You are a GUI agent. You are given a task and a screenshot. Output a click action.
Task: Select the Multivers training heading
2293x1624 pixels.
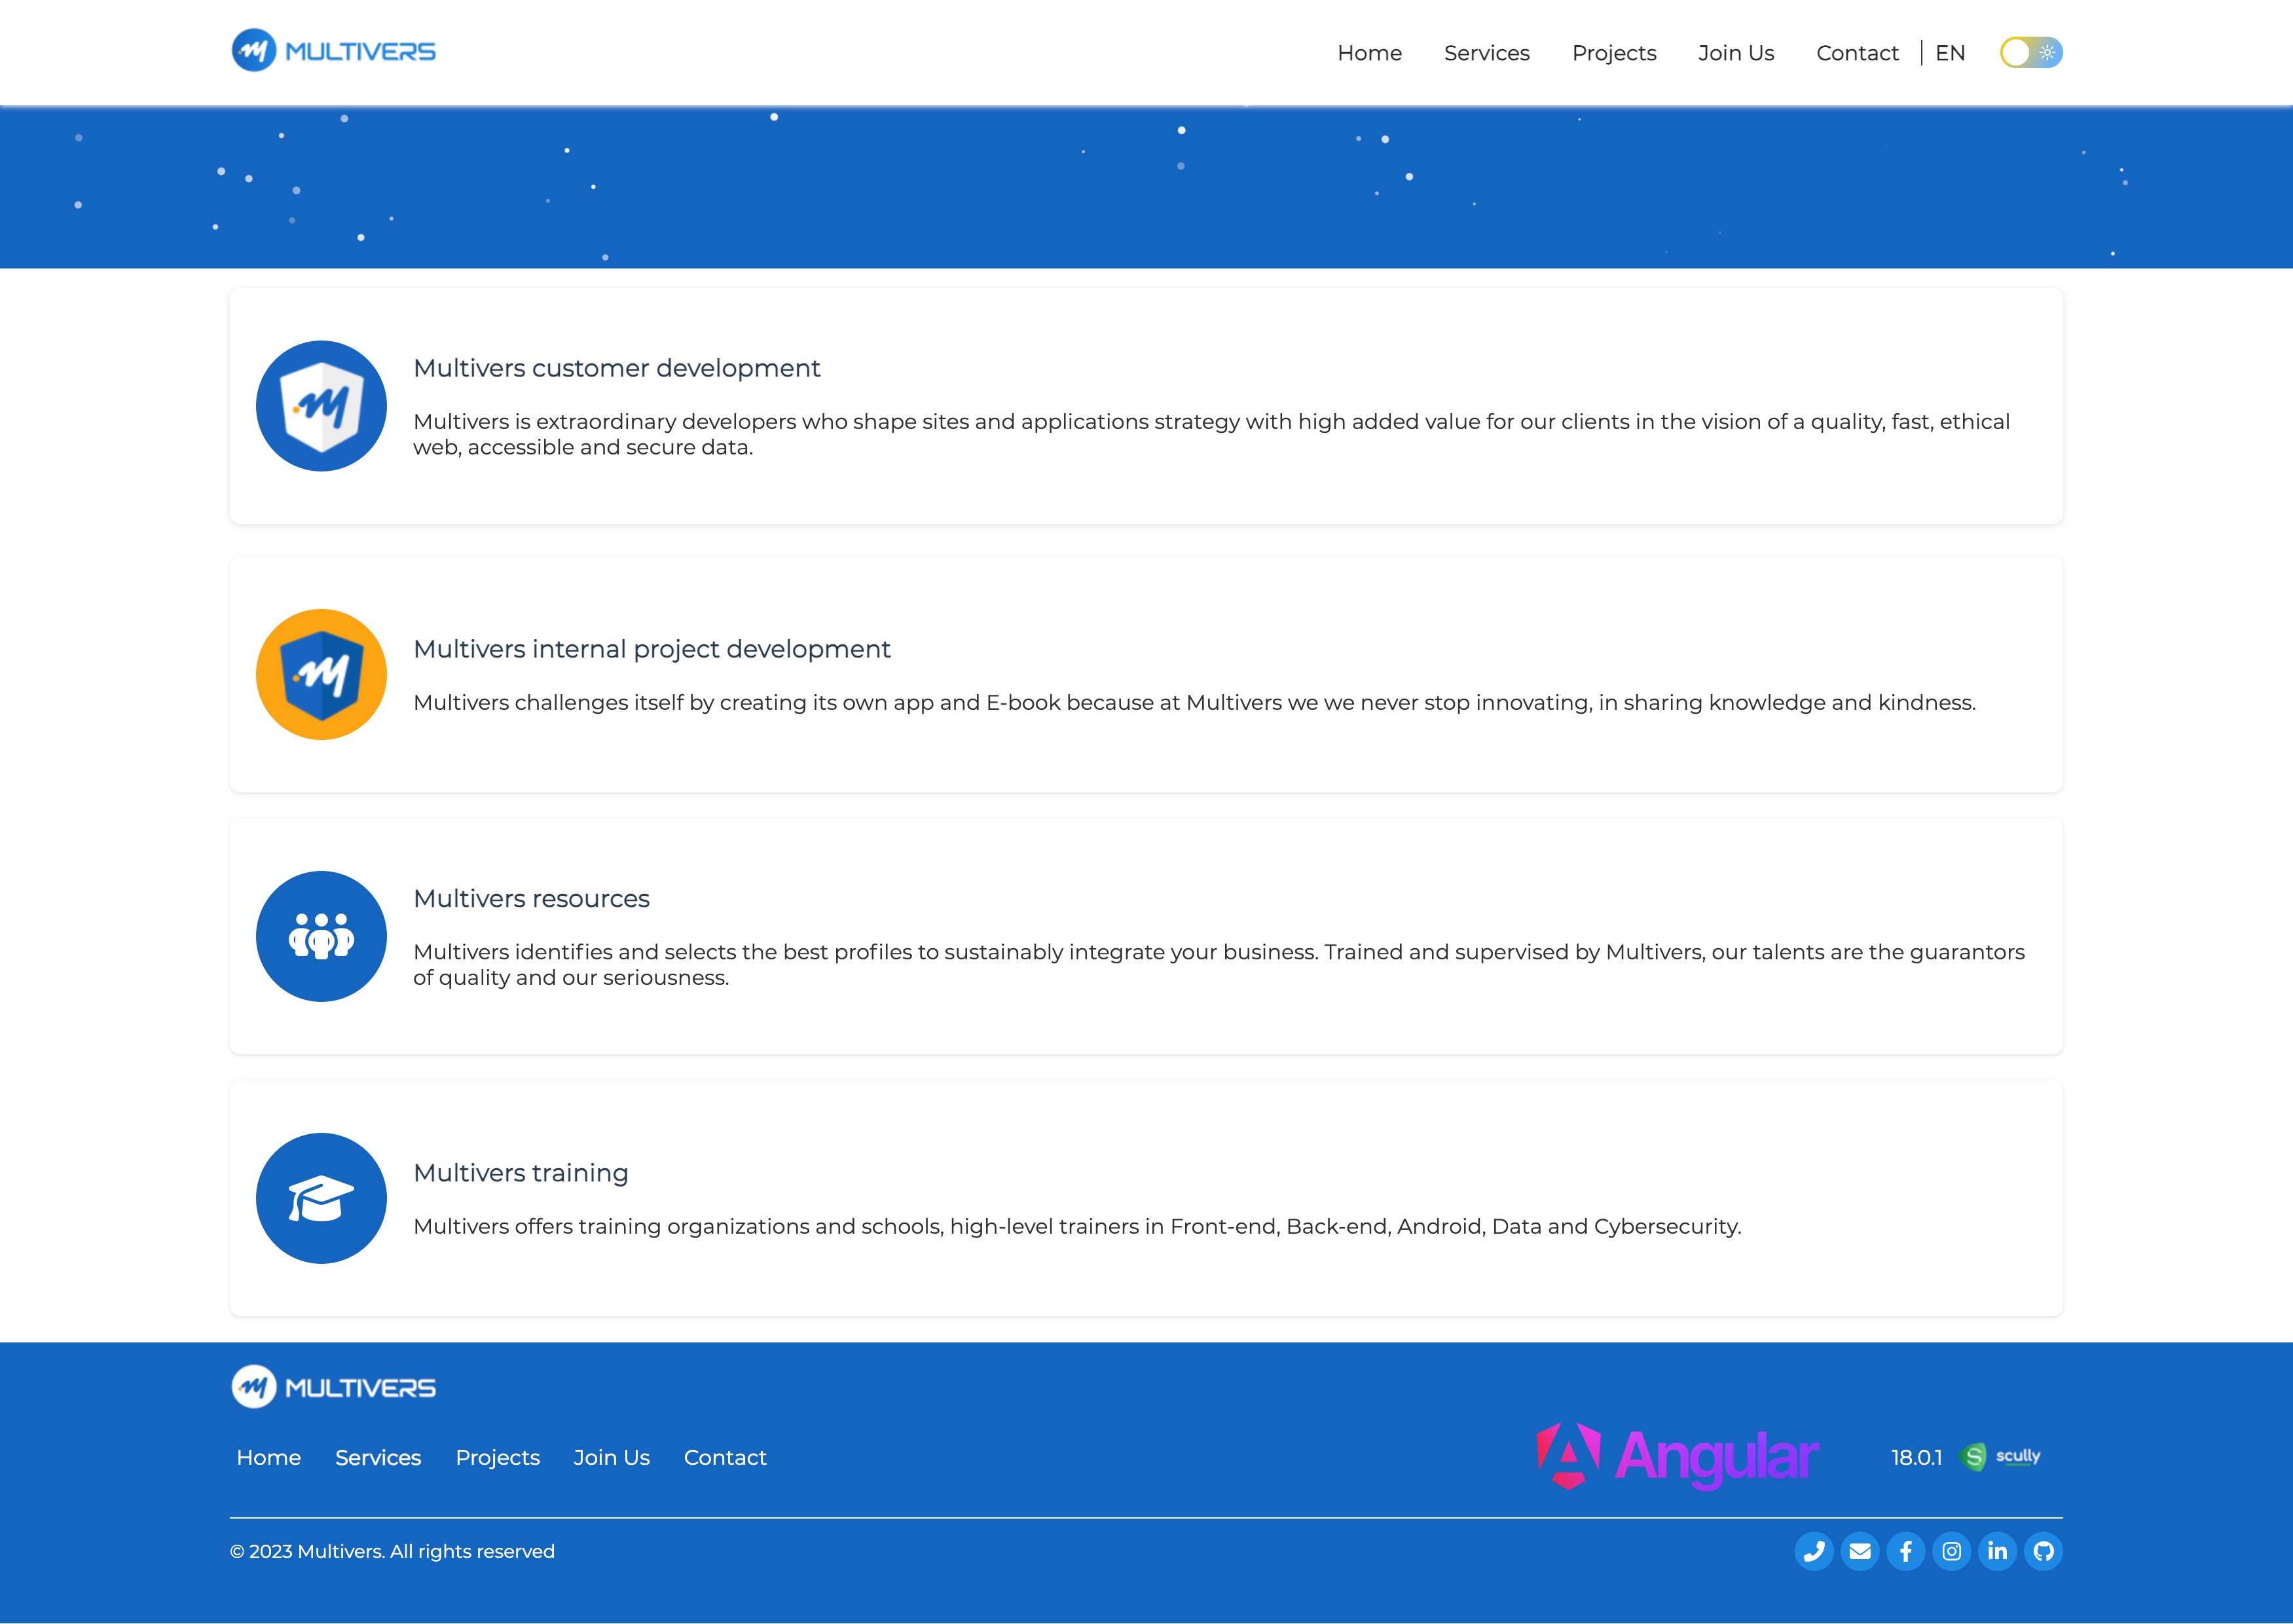[x=521, y=1173]
